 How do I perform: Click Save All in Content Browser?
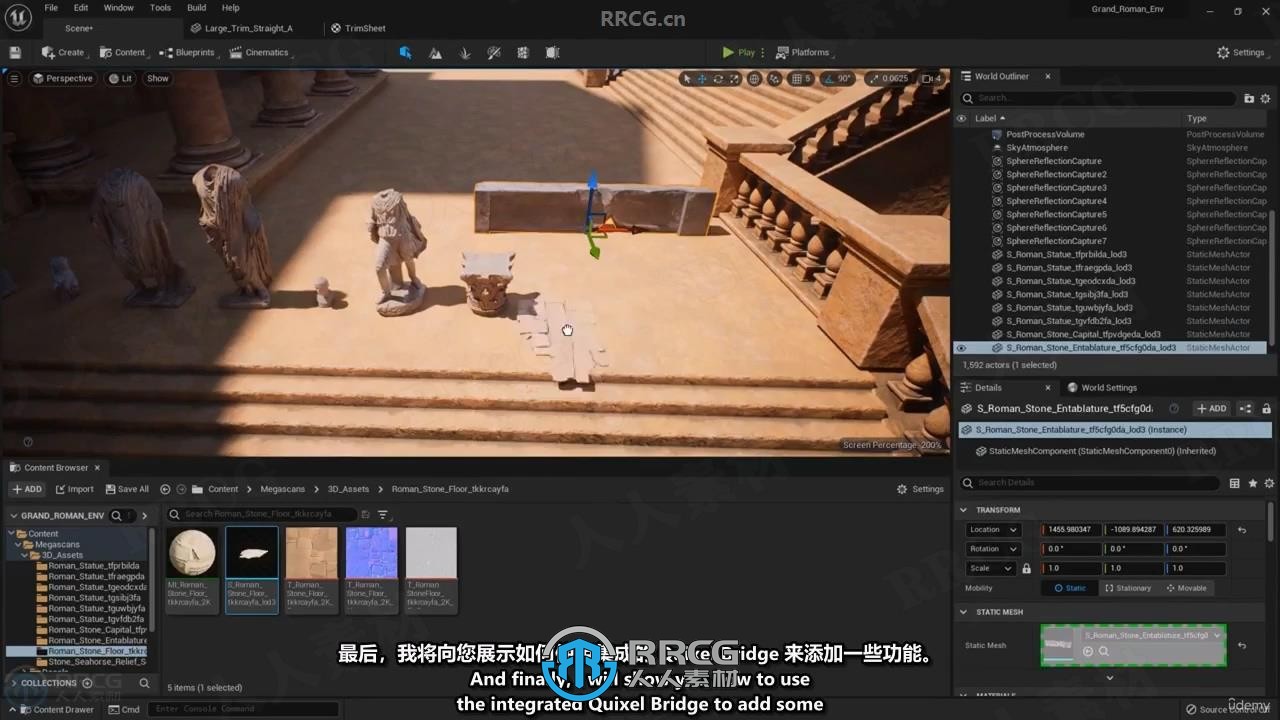tap(126, 489)
